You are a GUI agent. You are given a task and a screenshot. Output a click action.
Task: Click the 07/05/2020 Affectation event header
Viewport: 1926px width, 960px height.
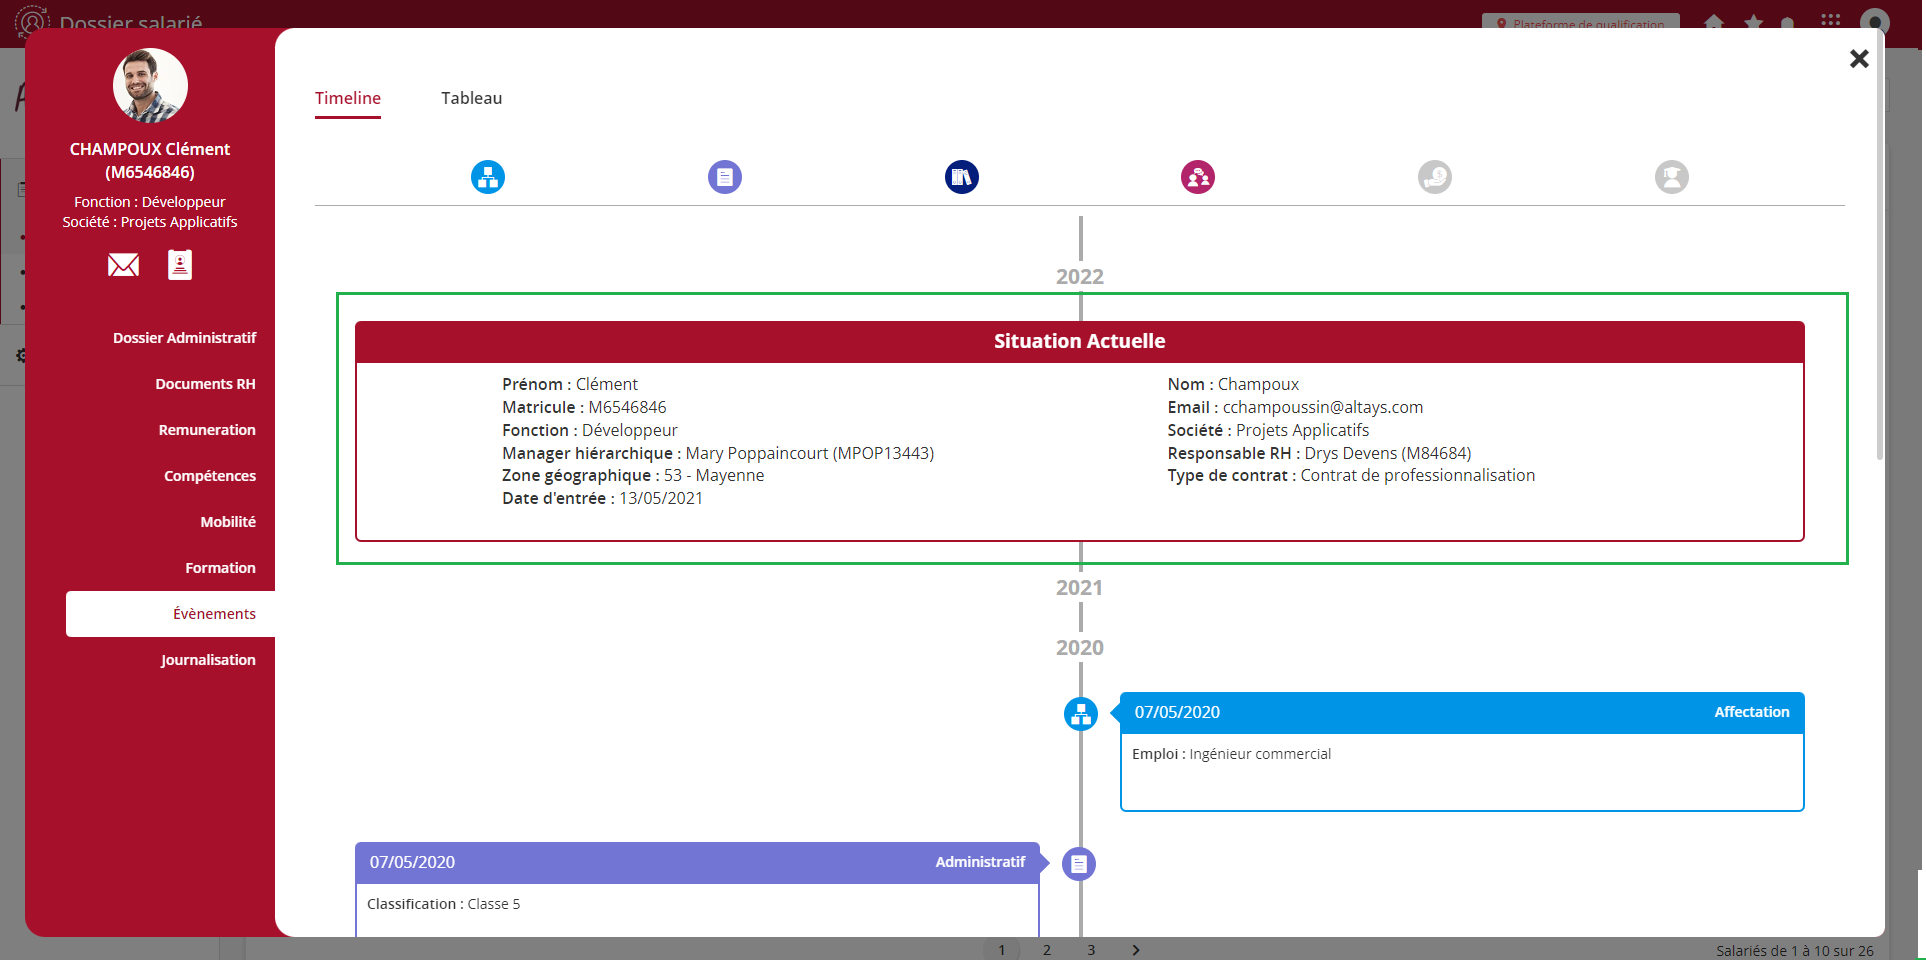[x=1461, y=712]
